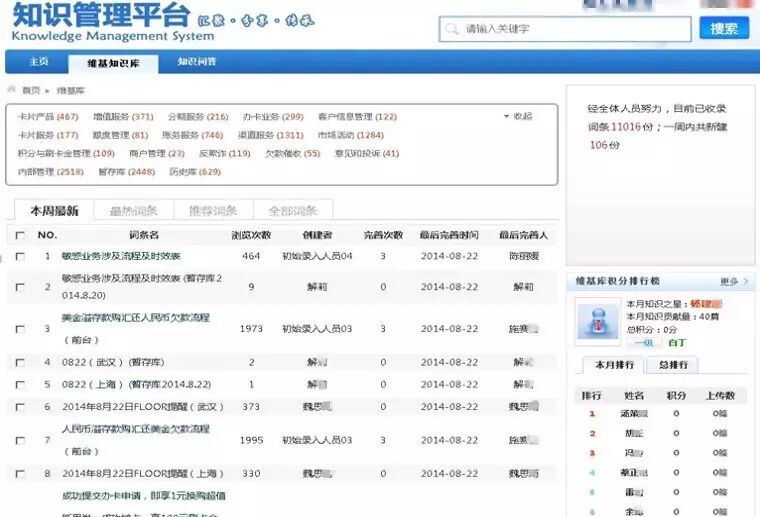Open the 内部管理 (2518) category

pyautogui.click(x=51, y=172)
